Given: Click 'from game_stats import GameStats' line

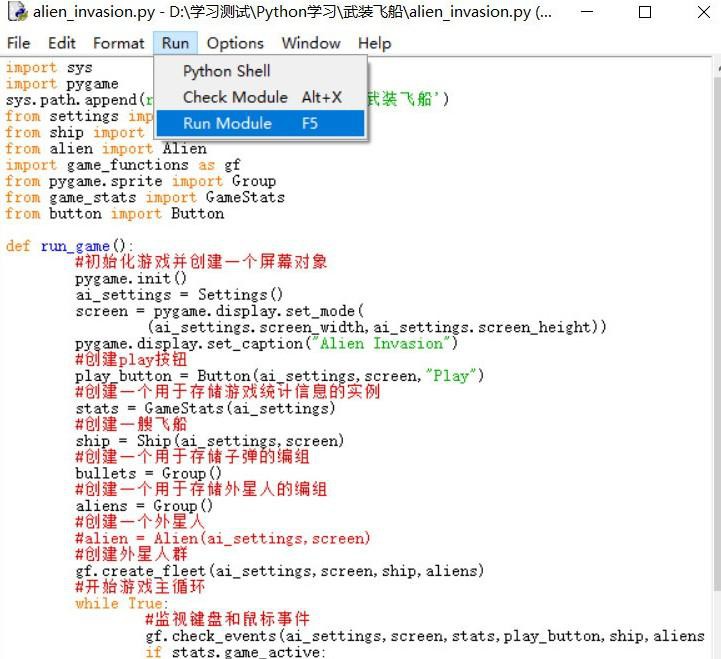Looking at the screenshot, I should pos(145,197).
